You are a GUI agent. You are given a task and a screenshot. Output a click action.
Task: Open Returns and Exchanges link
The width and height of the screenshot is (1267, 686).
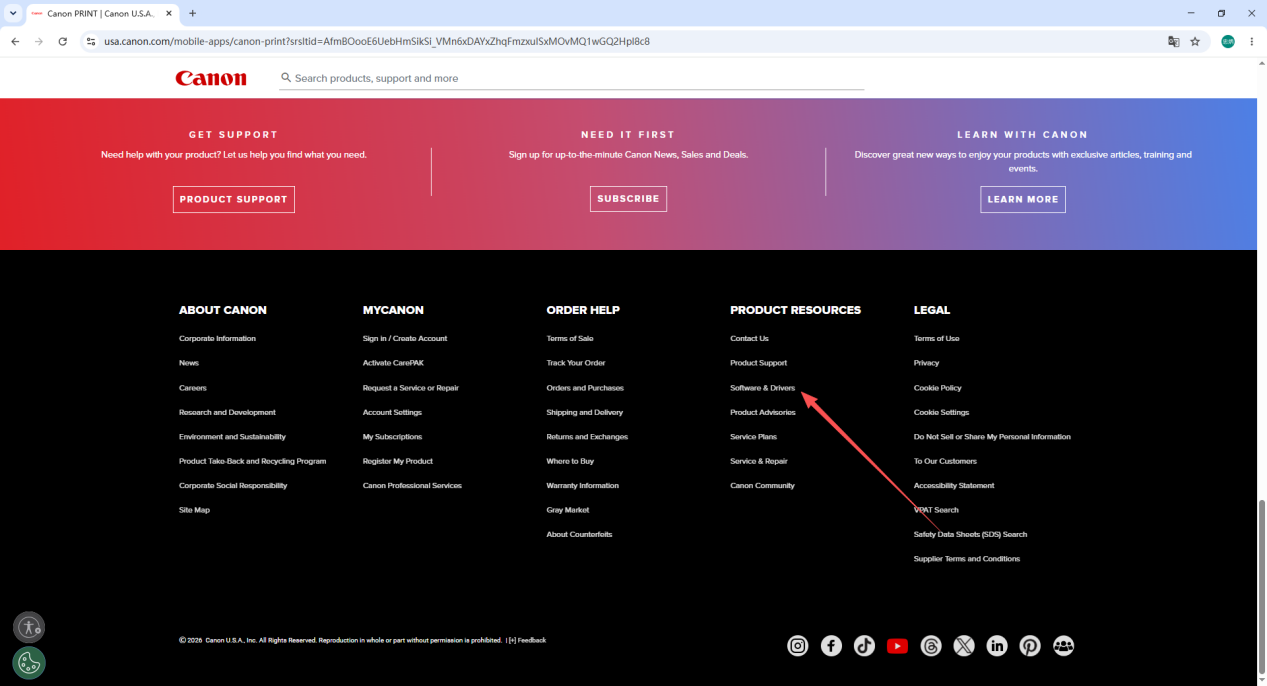coord(587,437)
